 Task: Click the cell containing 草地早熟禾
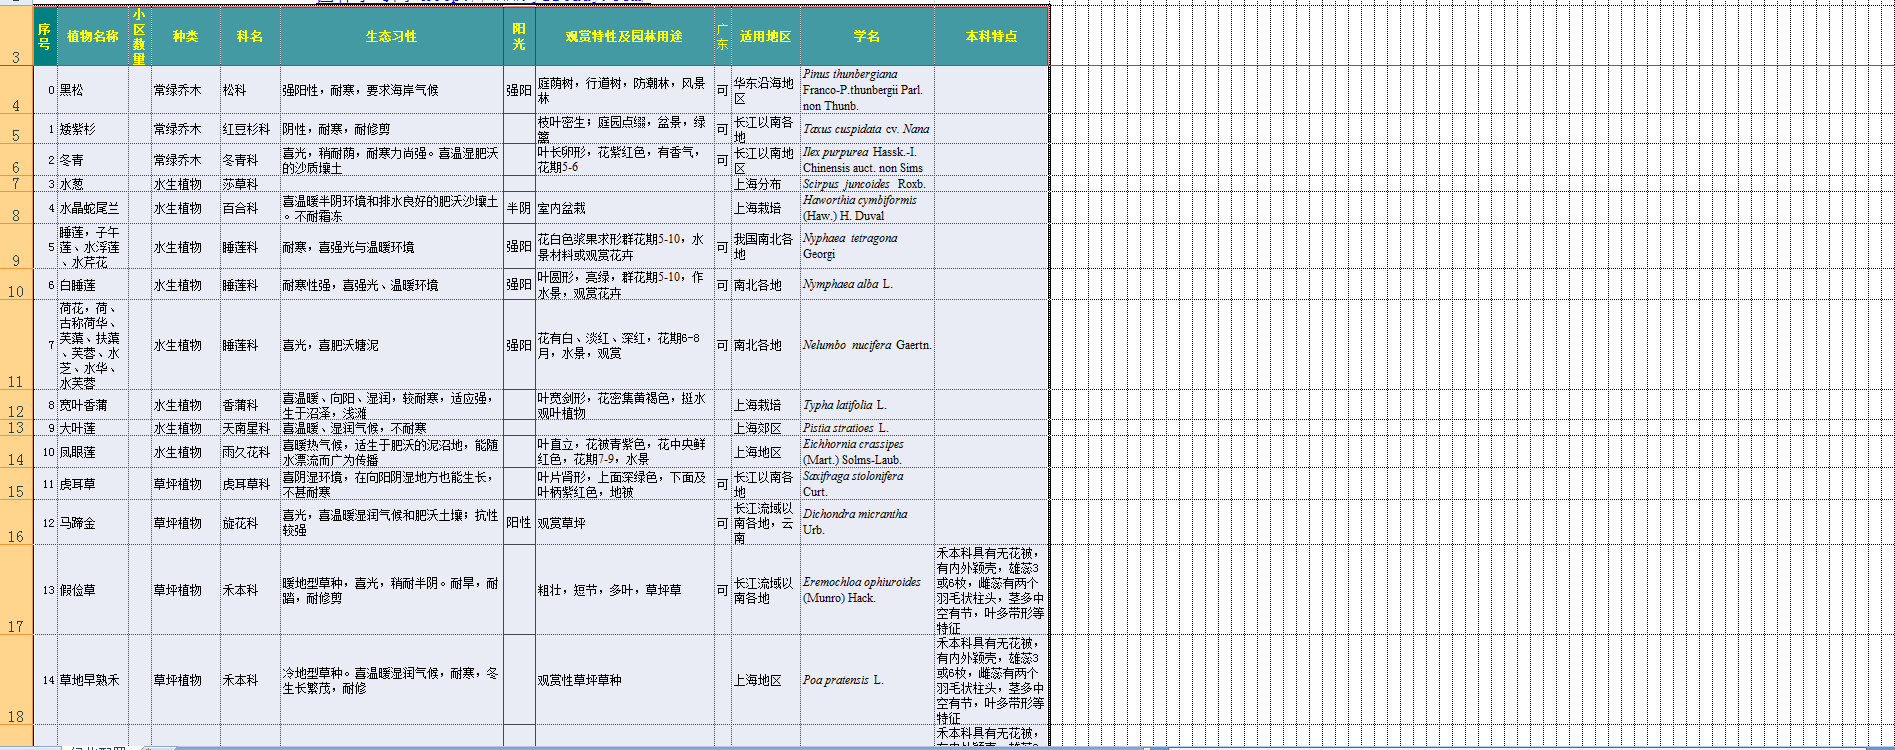pyautogui.click(x=93, y=680)
